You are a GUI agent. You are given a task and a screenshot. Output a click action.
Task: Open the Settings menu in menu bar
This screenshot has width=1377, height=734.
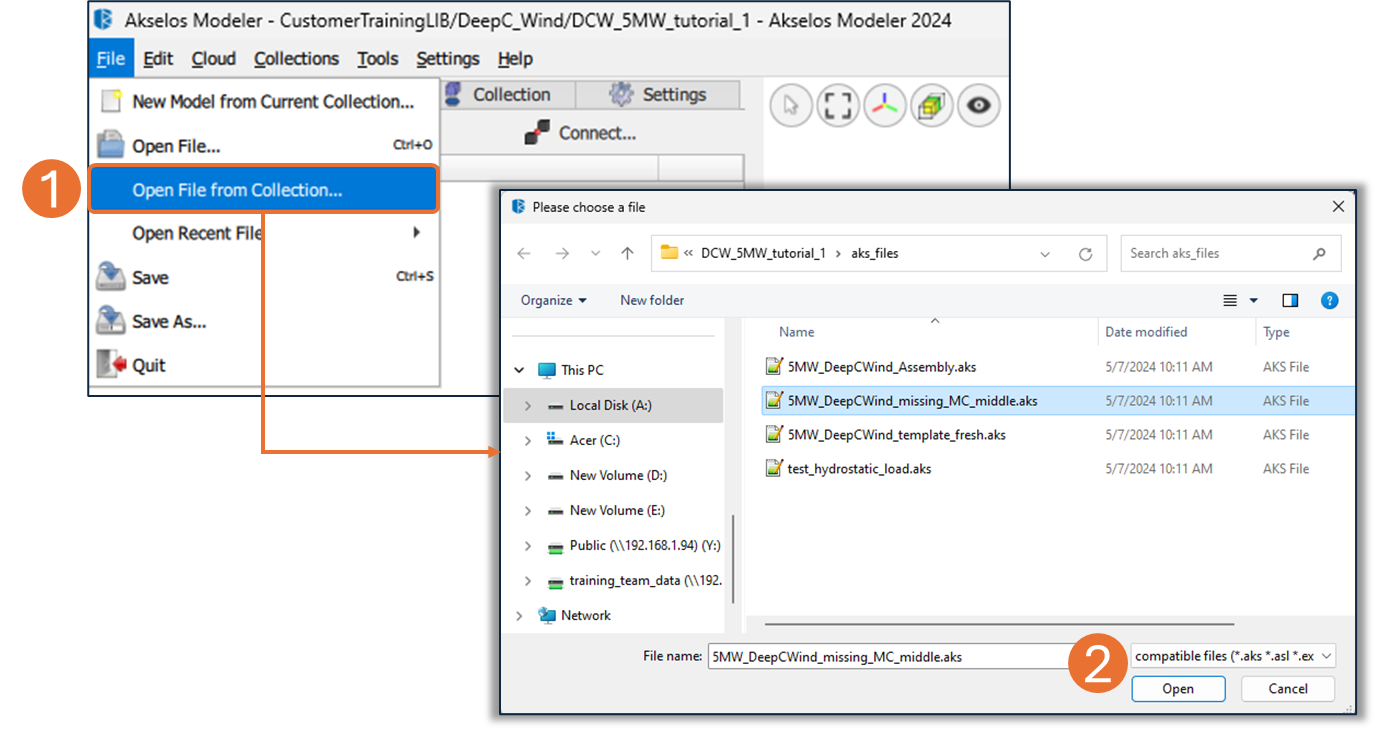tap(448, 59)
